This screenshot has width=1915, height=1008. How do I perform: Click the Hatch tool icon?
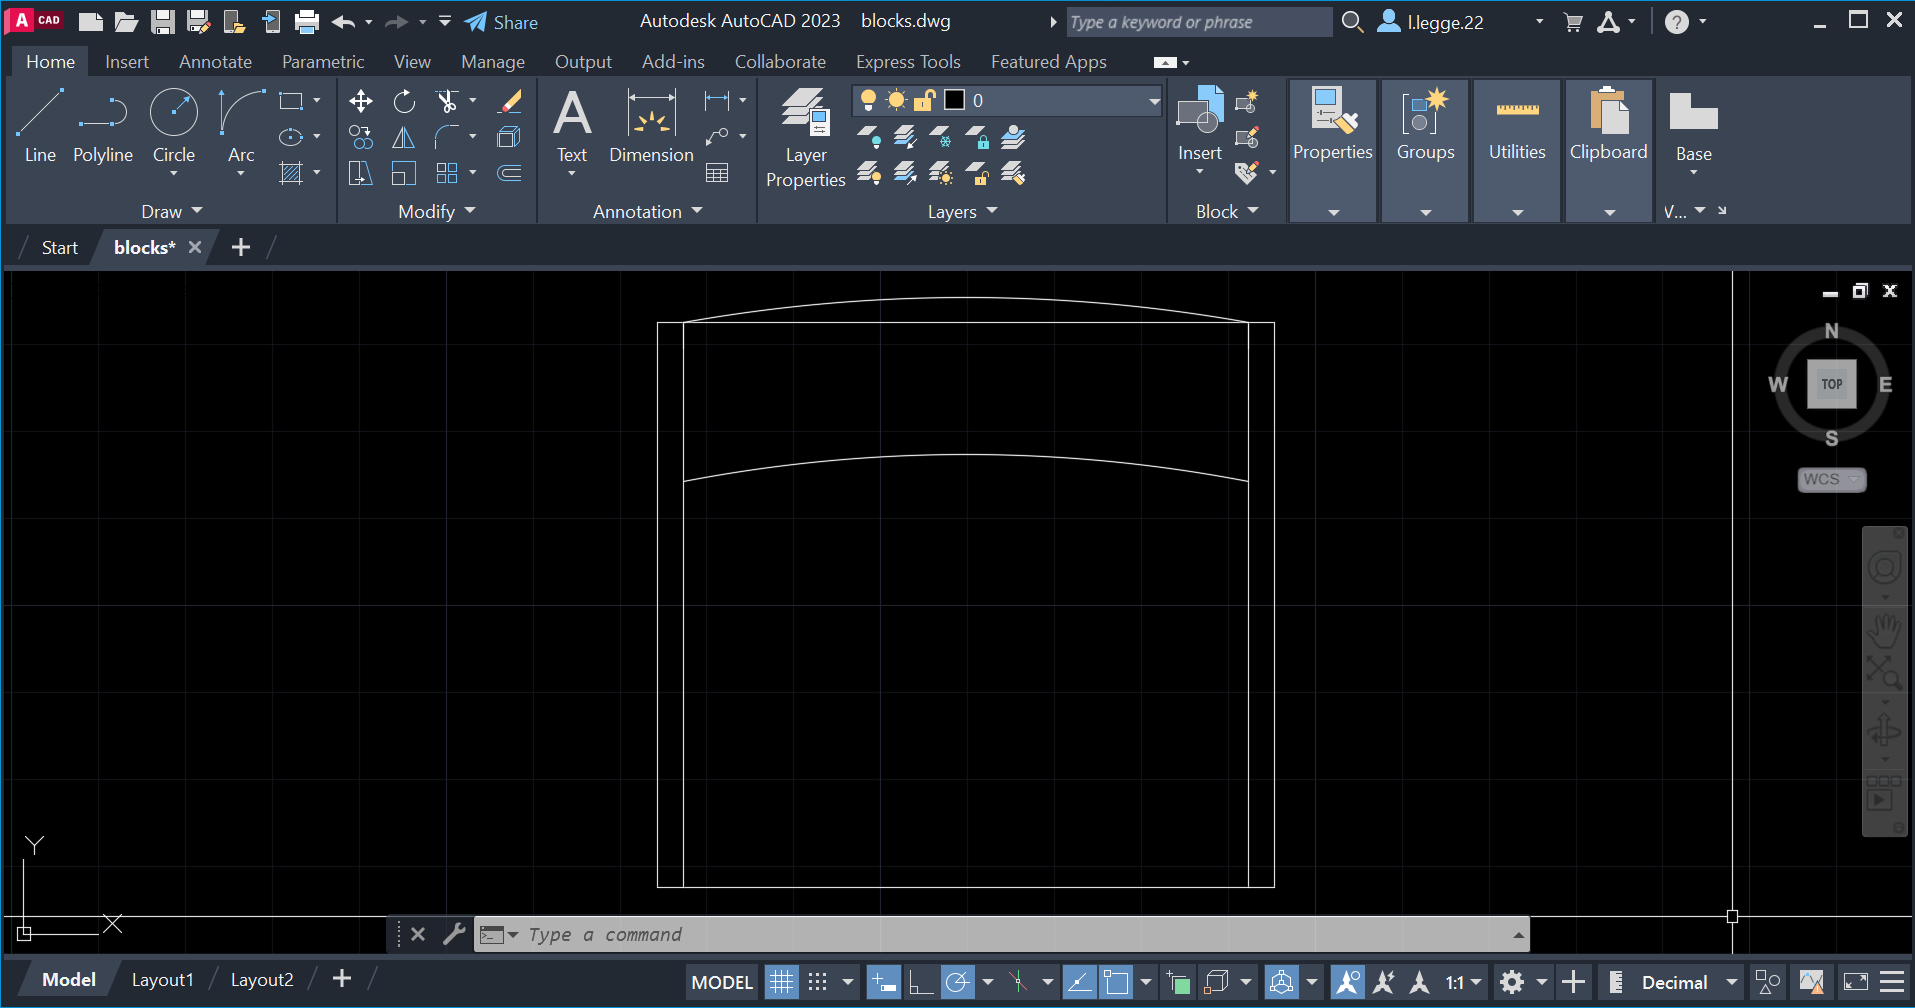(291, 174)
